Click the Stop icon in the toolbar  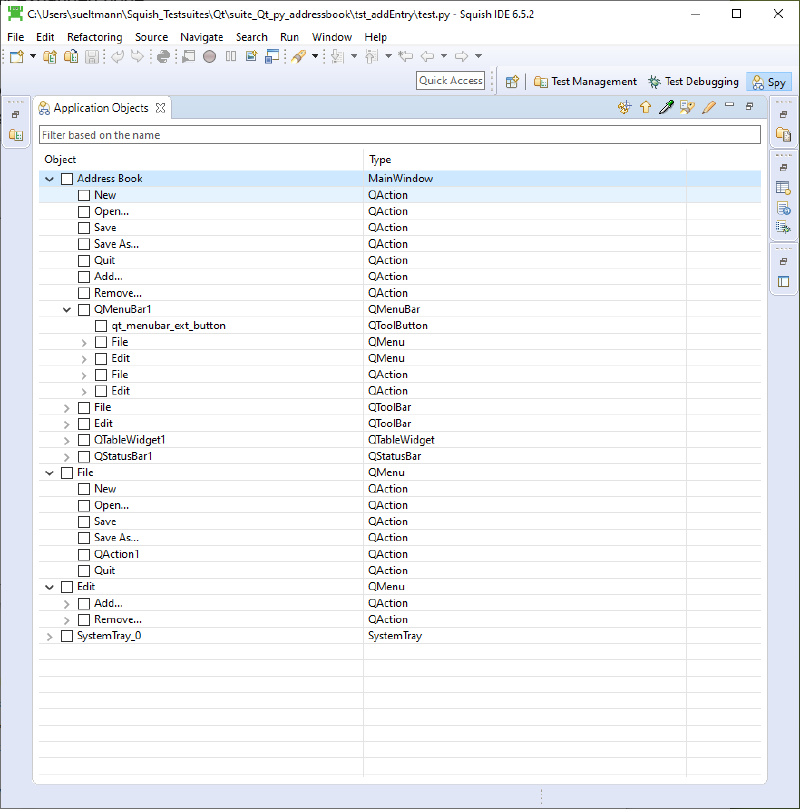[189, 57]
